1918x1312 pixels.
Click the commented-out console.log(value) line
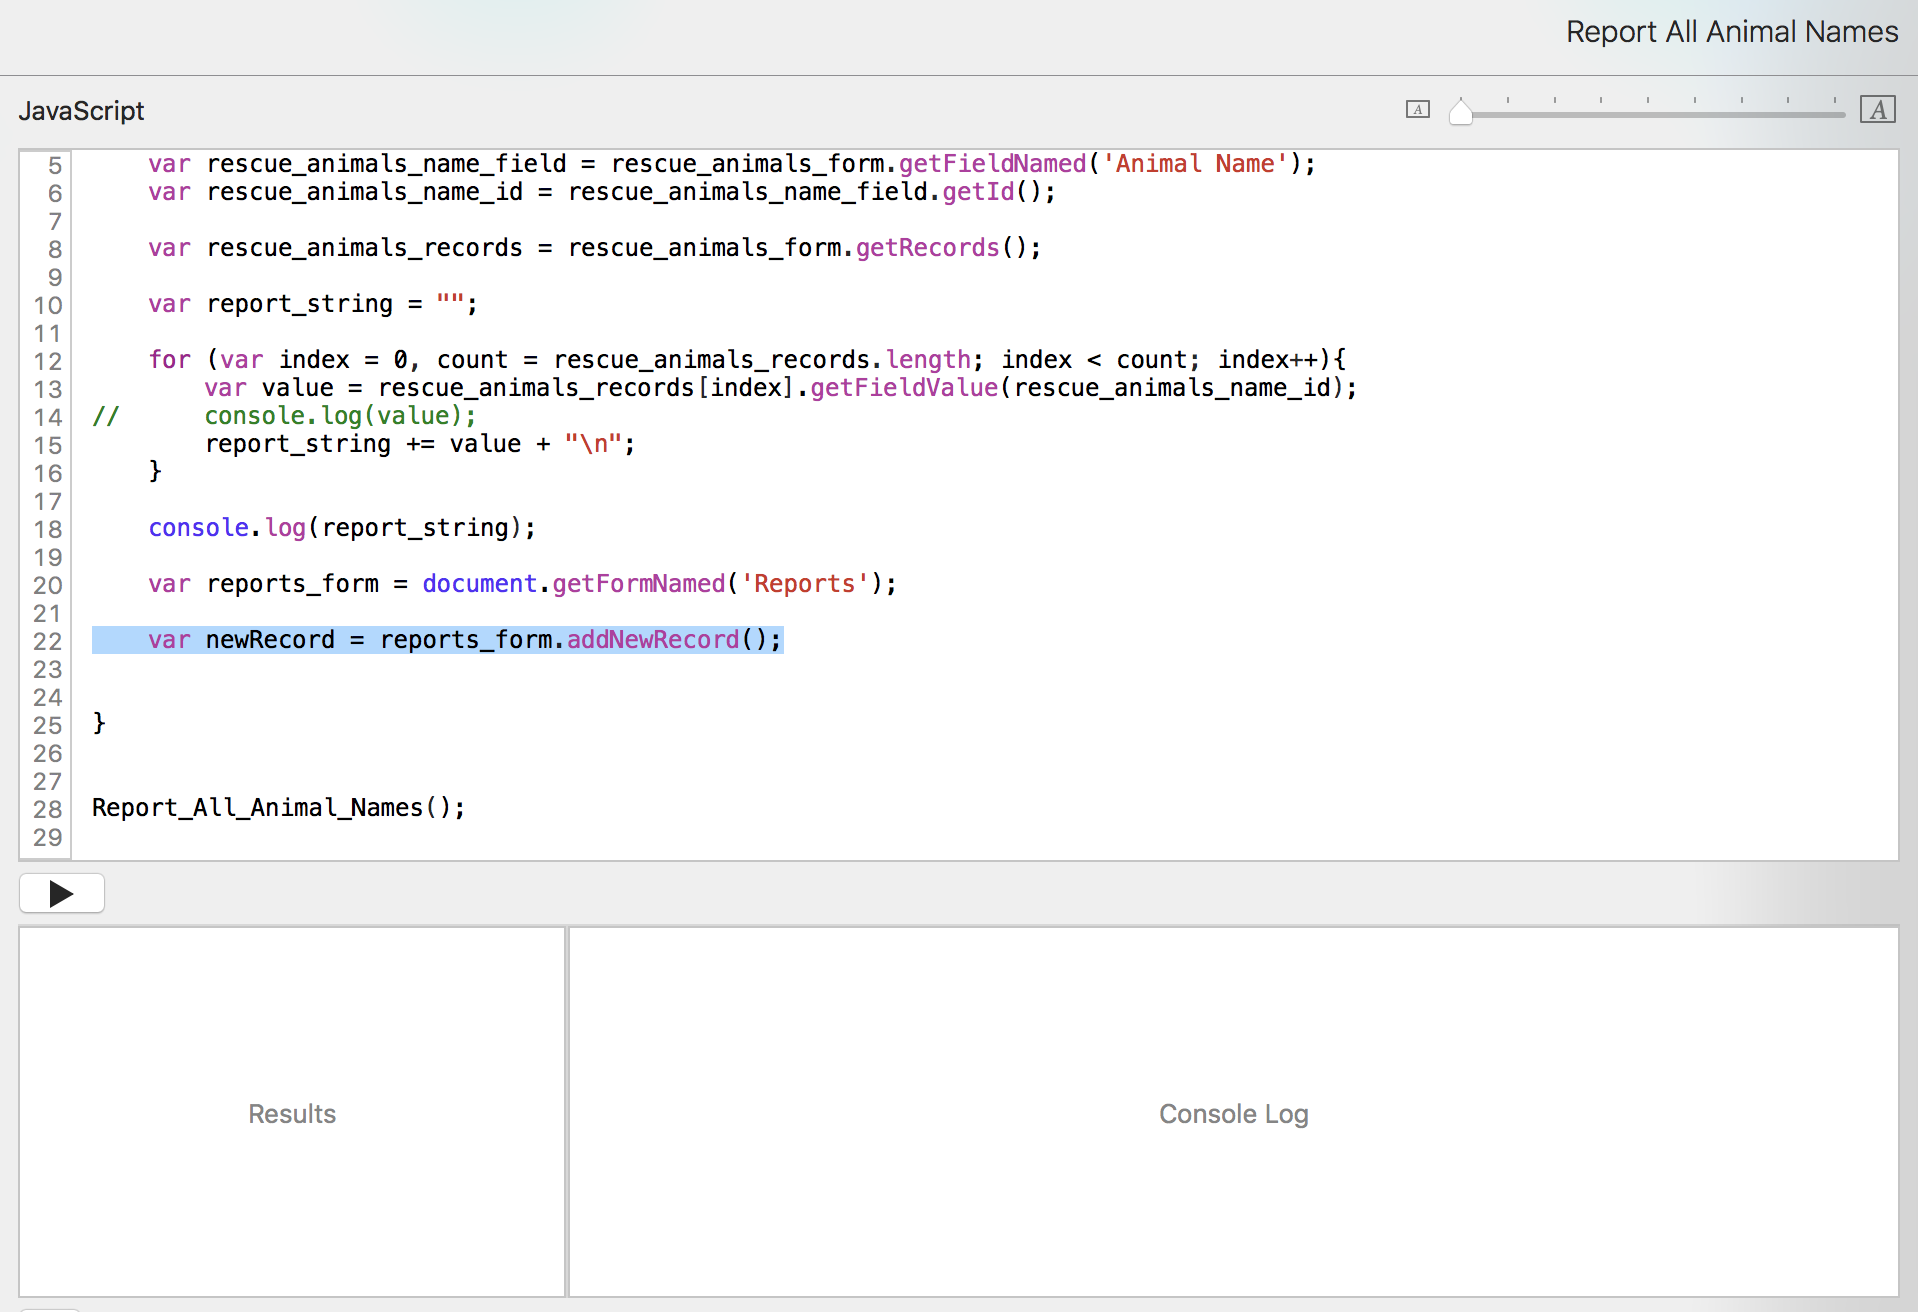tap(340, 416)
